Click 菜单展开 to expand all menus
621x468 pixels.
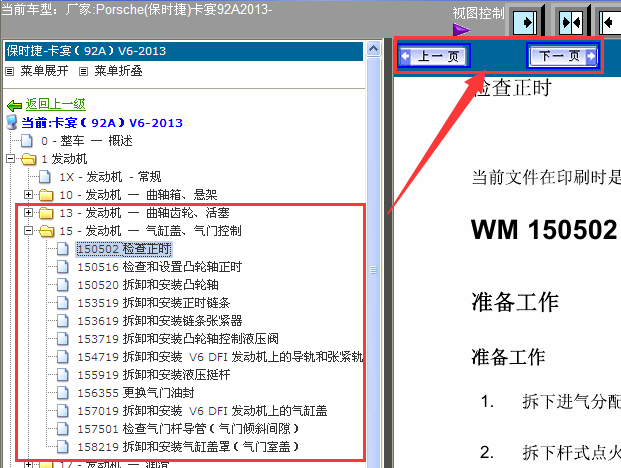(44, 71)
